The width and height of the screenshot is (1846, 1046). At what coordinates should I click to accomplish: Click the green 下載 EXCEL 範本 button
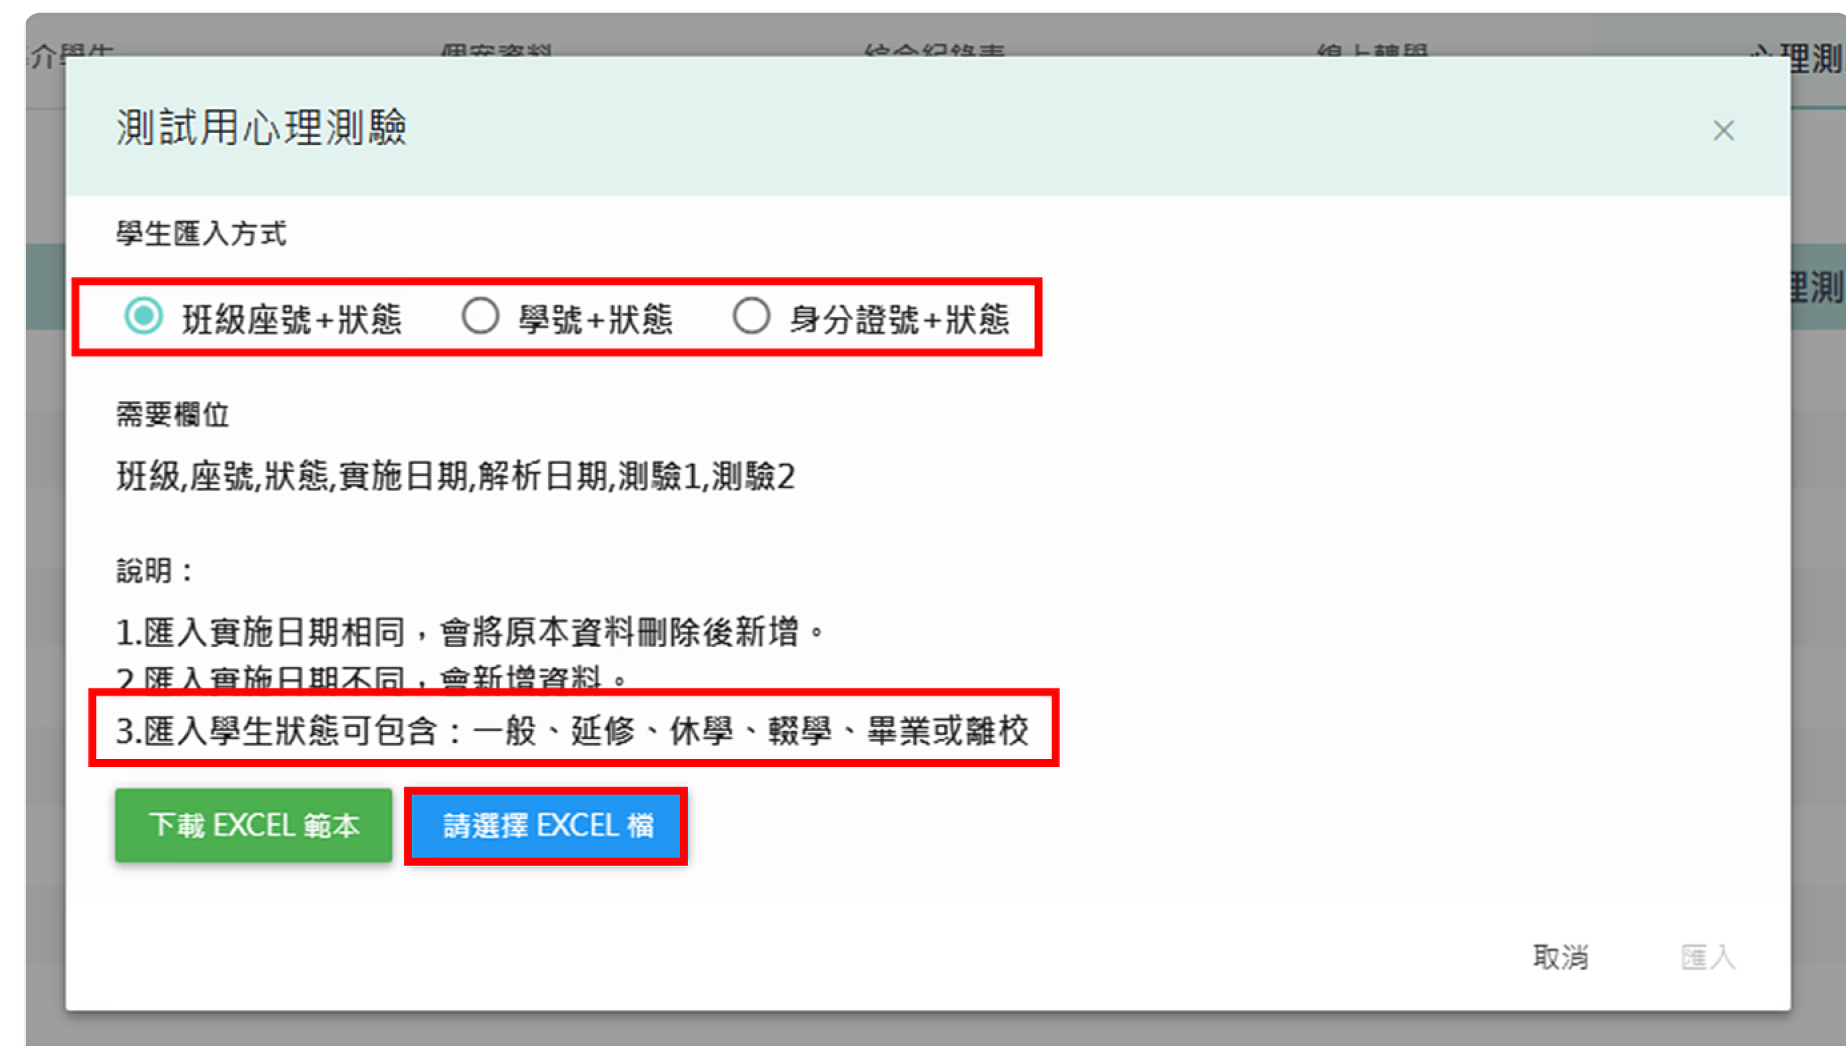(254, 825)
